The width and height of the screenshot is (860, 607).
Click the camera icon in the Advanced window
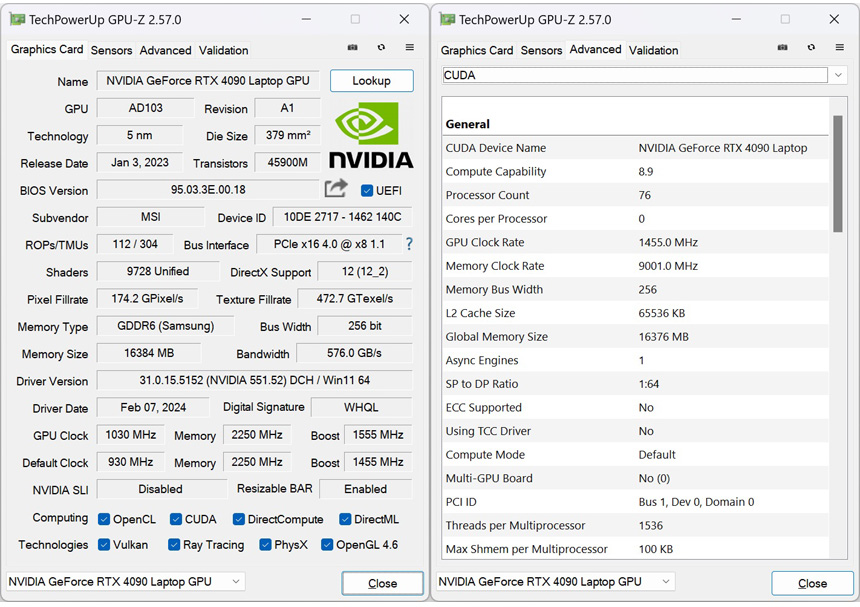(783, 48)
